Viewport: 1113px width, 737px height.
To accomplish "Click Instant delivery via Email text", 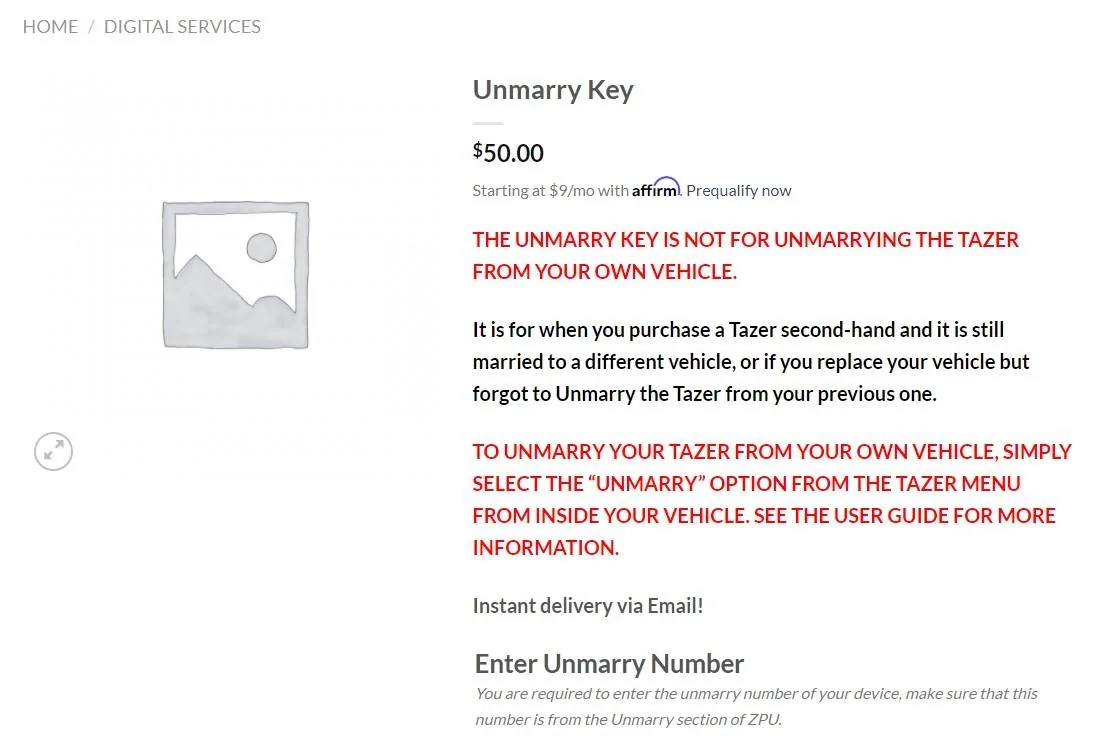I will pos(588,606).
